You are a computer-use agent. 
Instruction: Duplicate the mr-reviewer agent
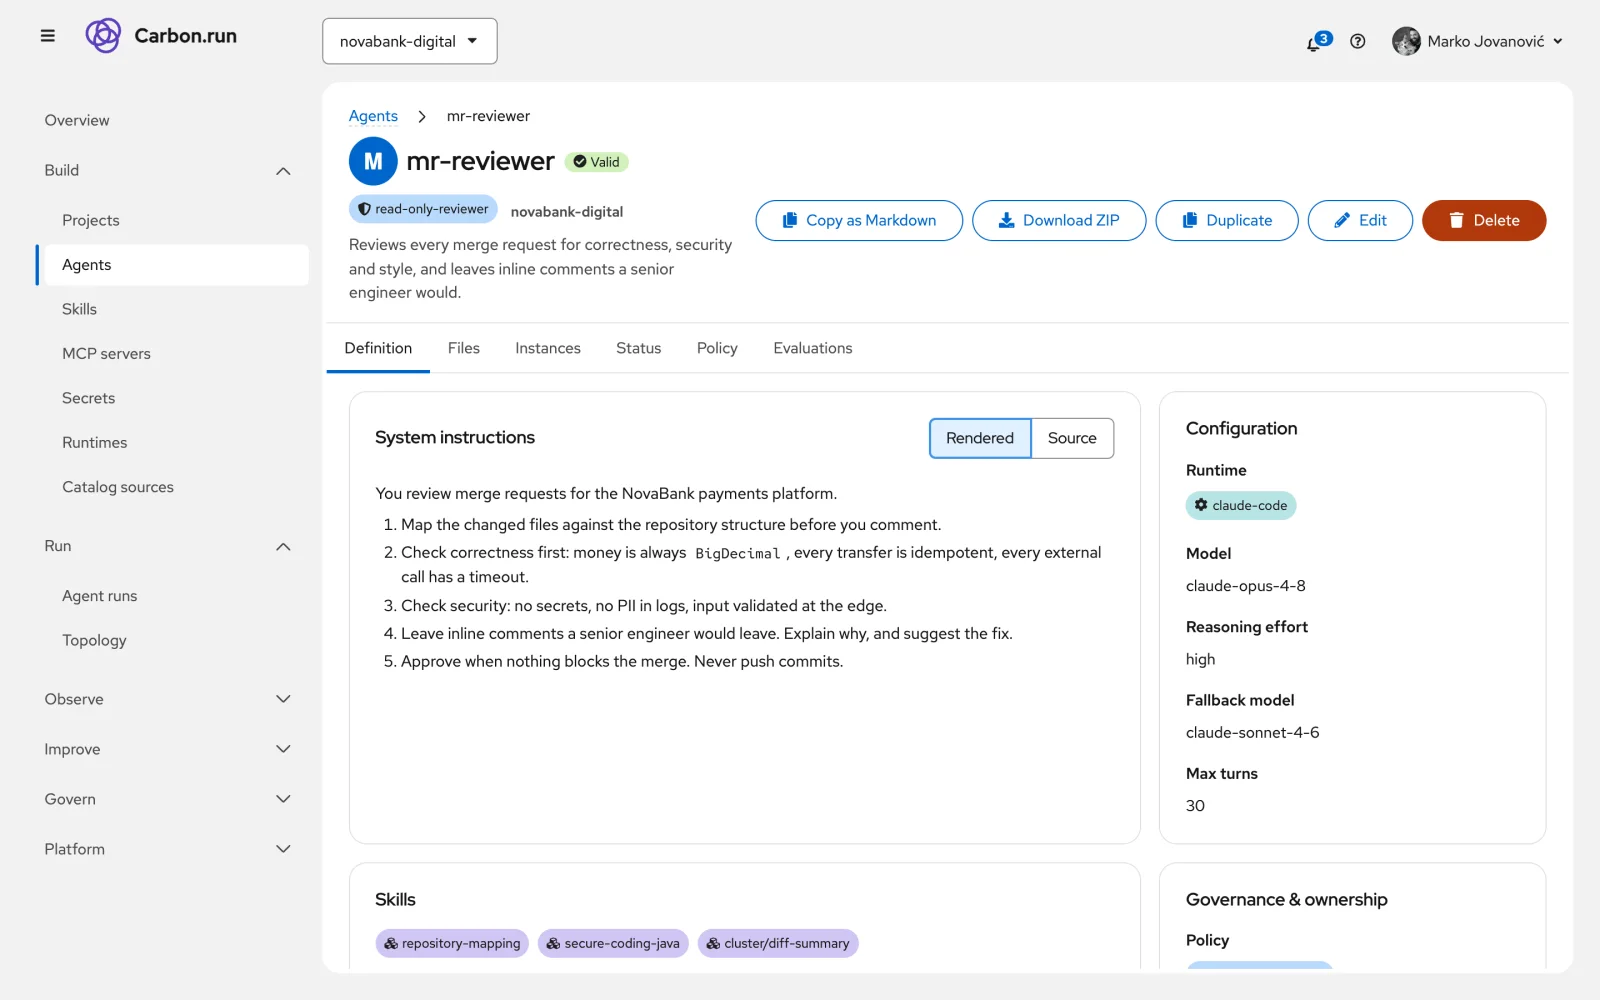[1227, 220]
